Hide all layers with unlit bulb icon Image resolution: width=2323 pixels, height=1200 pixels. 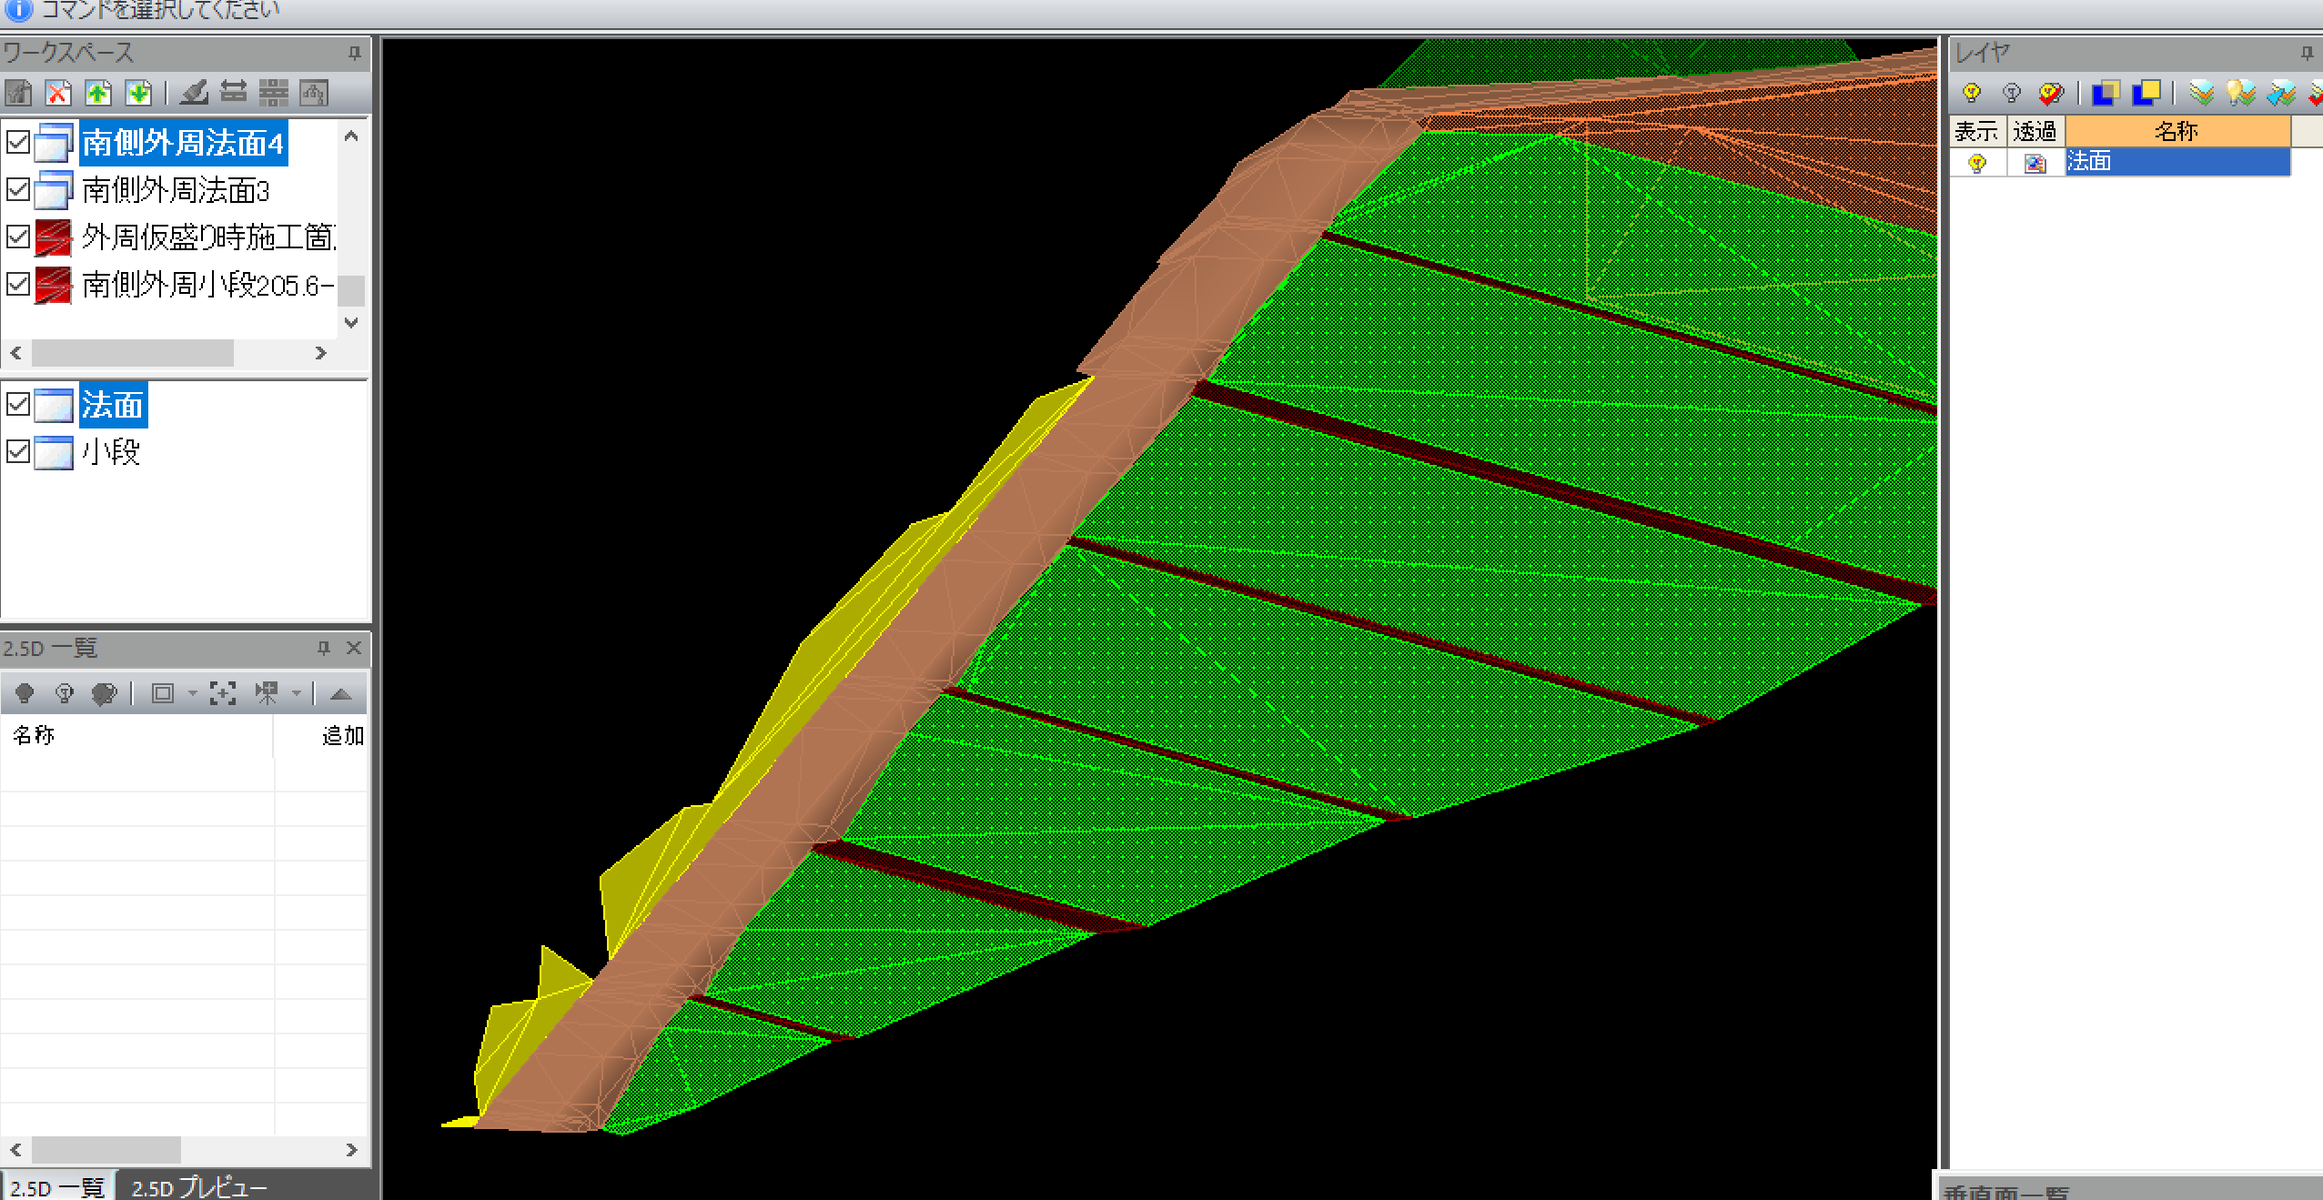click(x=2012, y=93)
